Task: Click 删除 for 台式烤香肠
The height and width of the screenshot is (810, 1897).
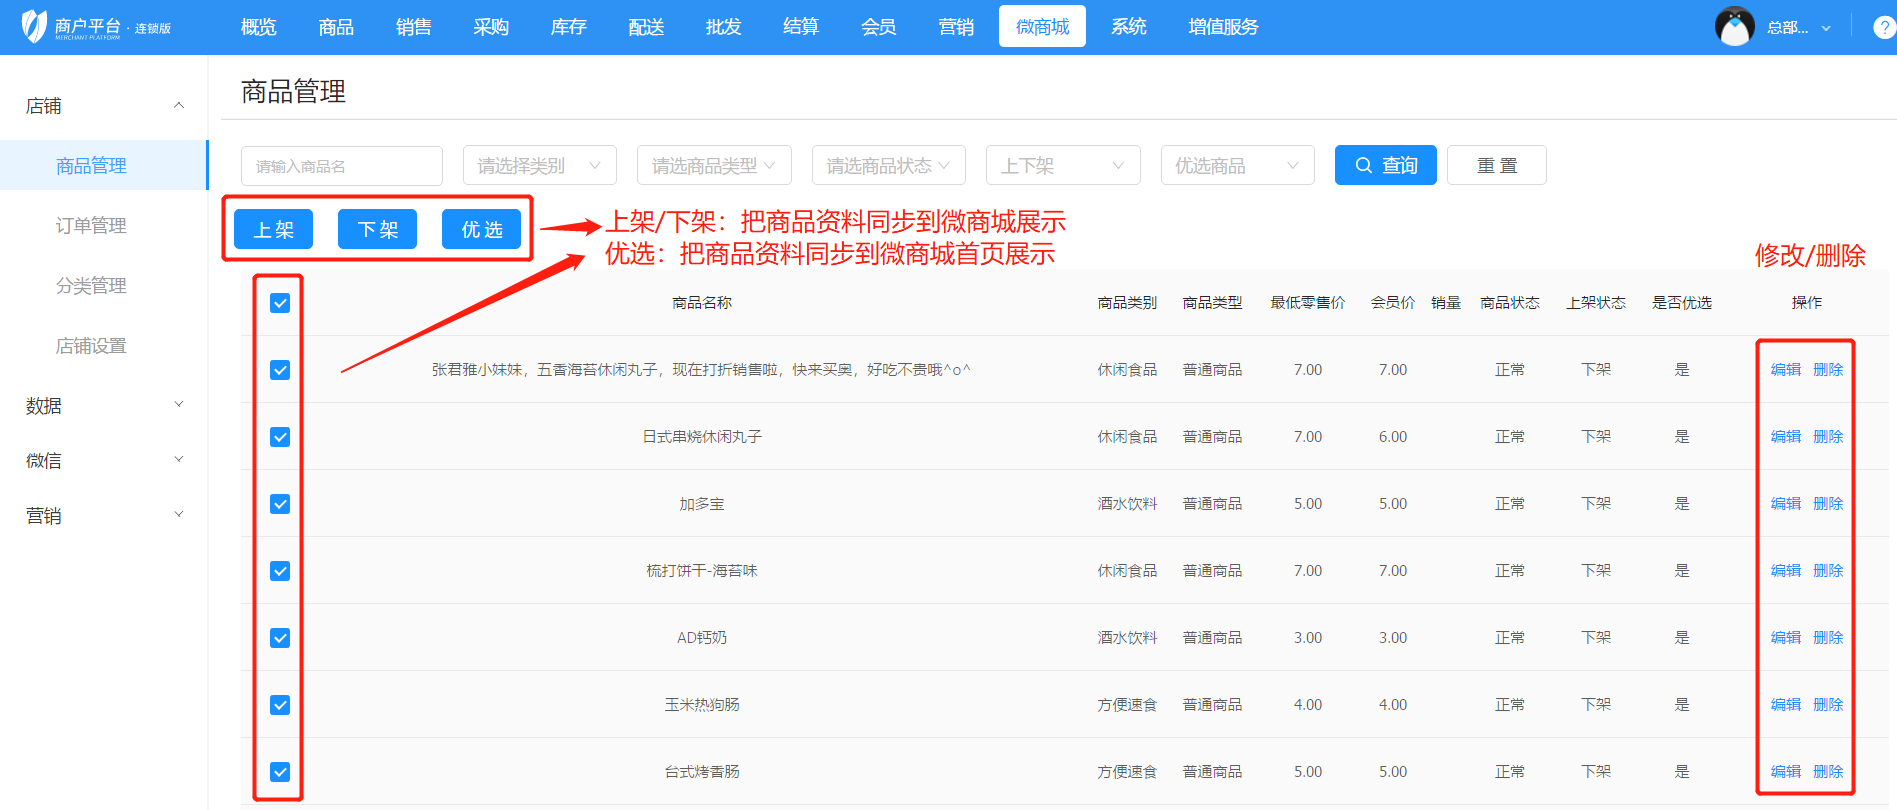Action: click(1828, 772)
